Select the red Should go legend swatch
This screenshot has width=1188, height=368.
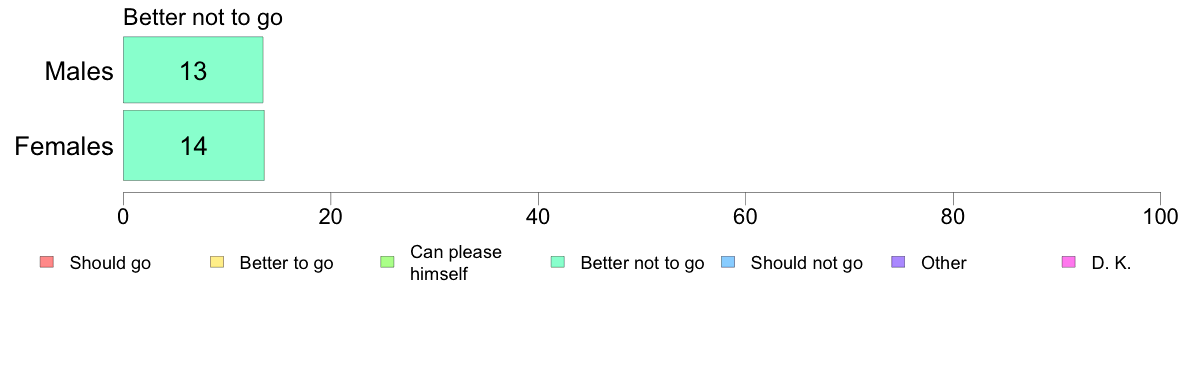coord(45,263)
